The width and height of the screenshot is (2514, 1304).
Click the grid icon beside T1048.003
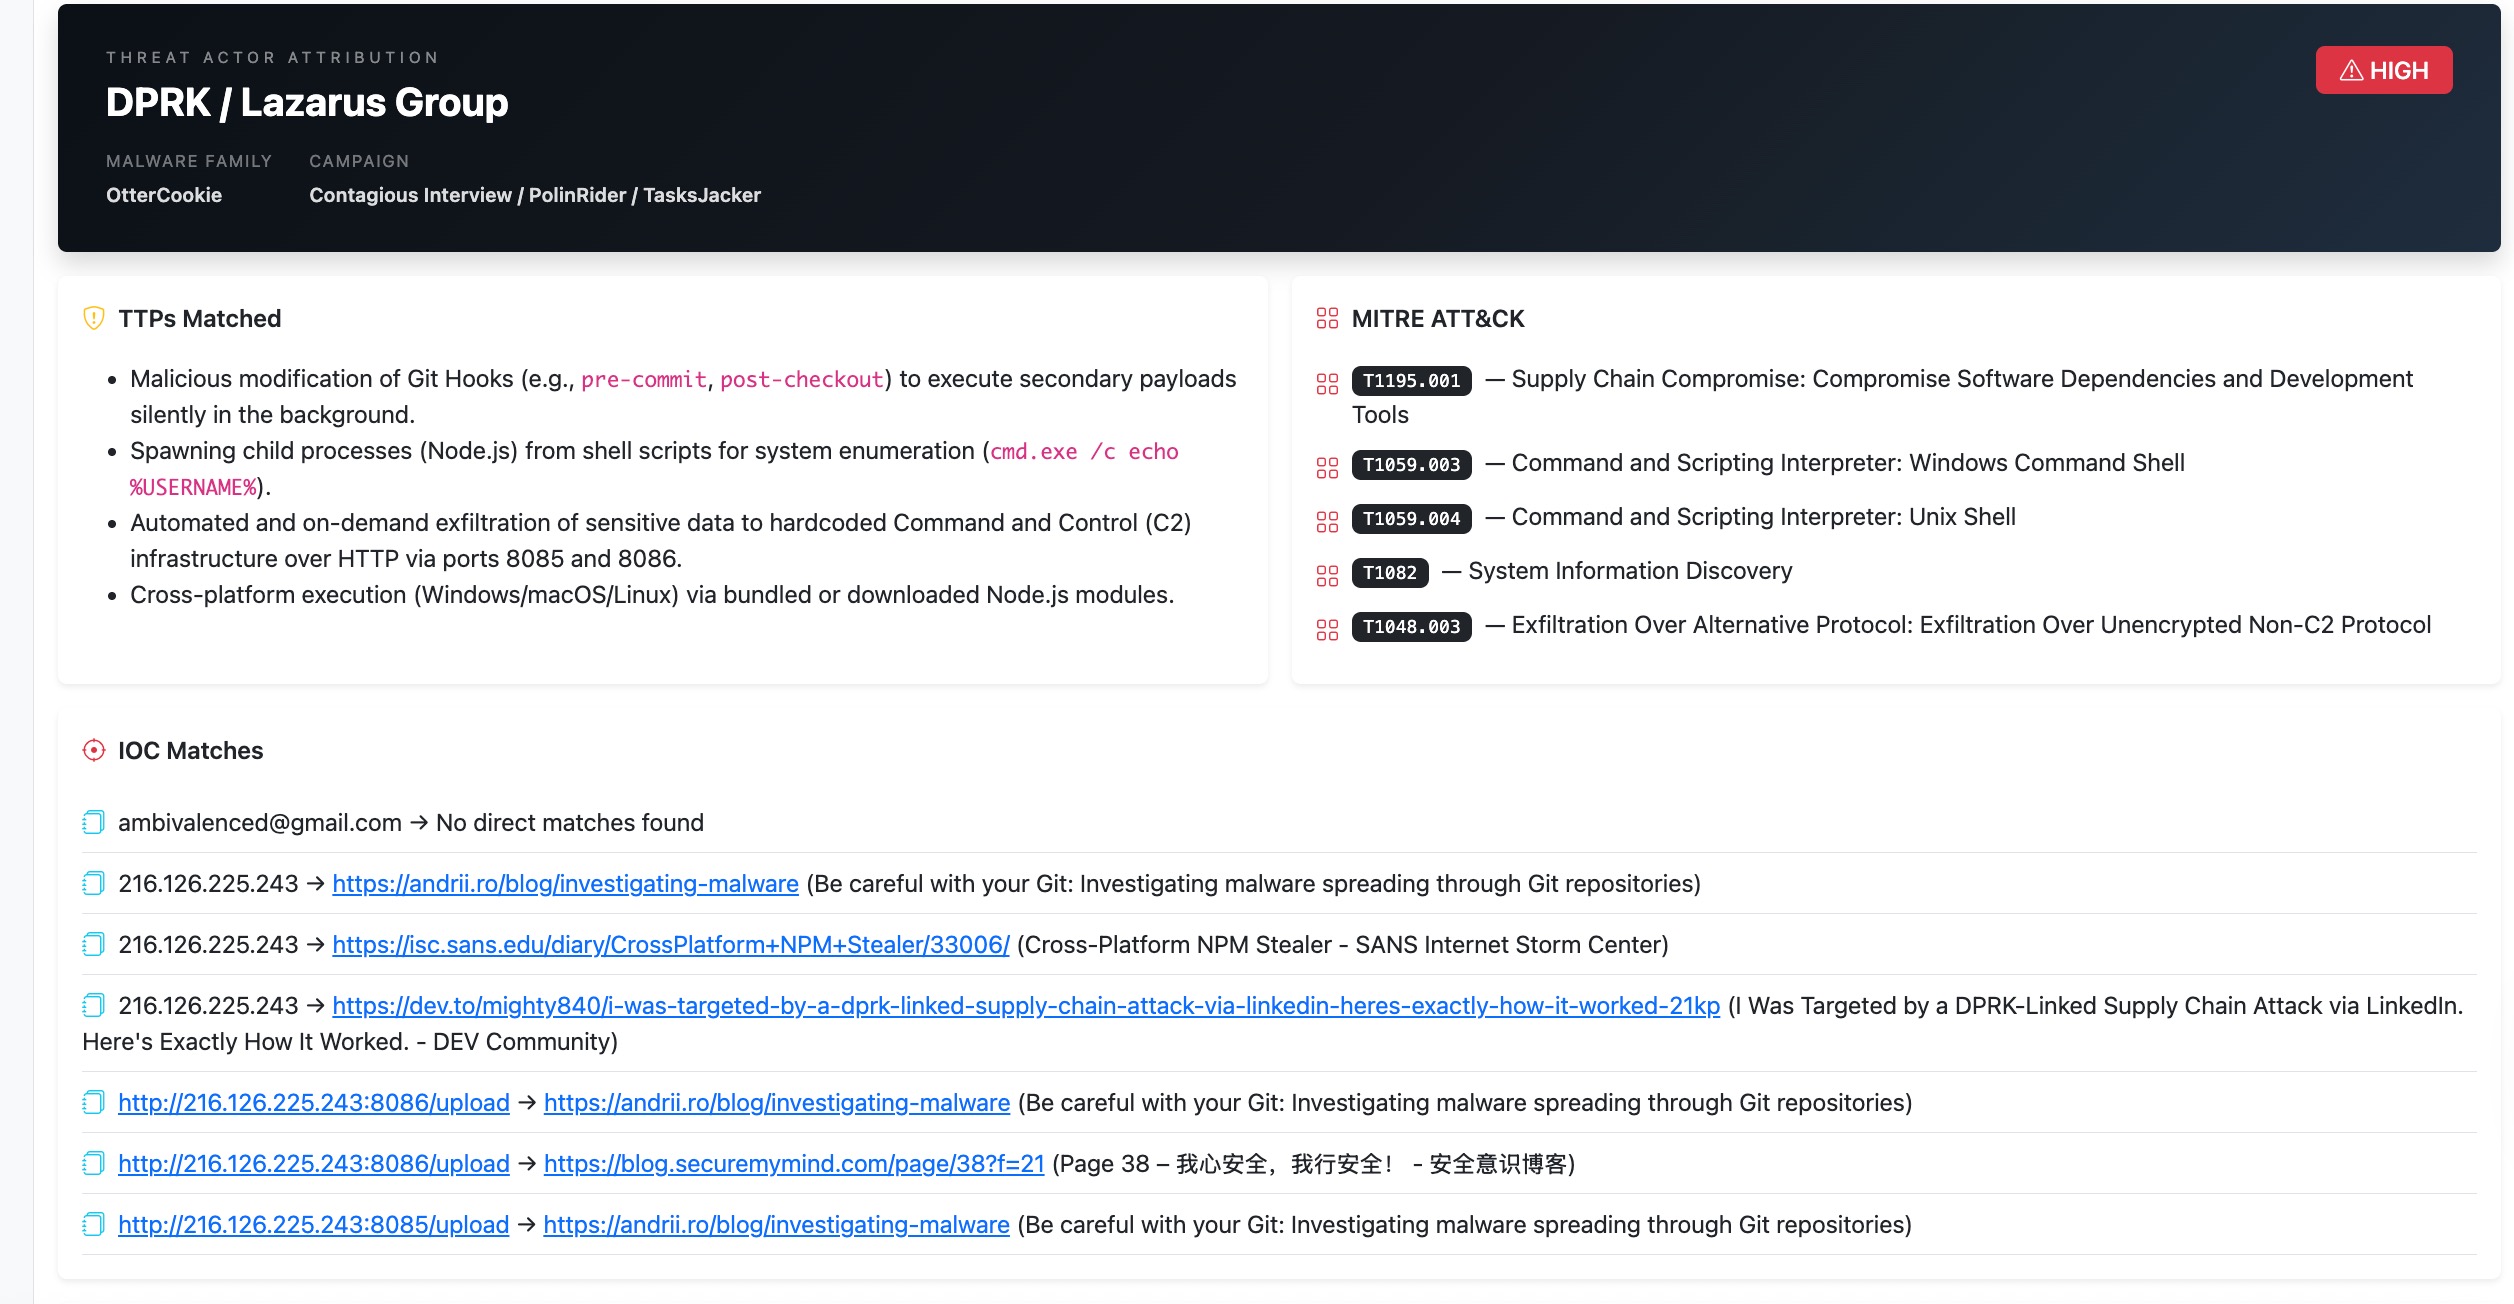point(1327,630)
